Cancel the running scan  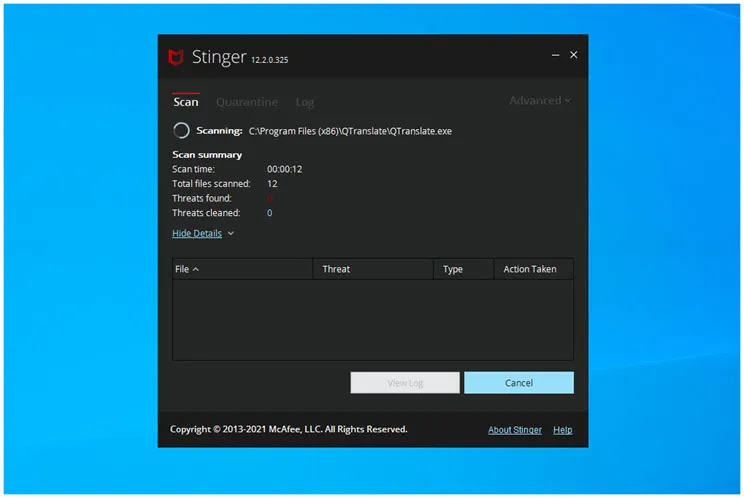(x=519, y=383)
